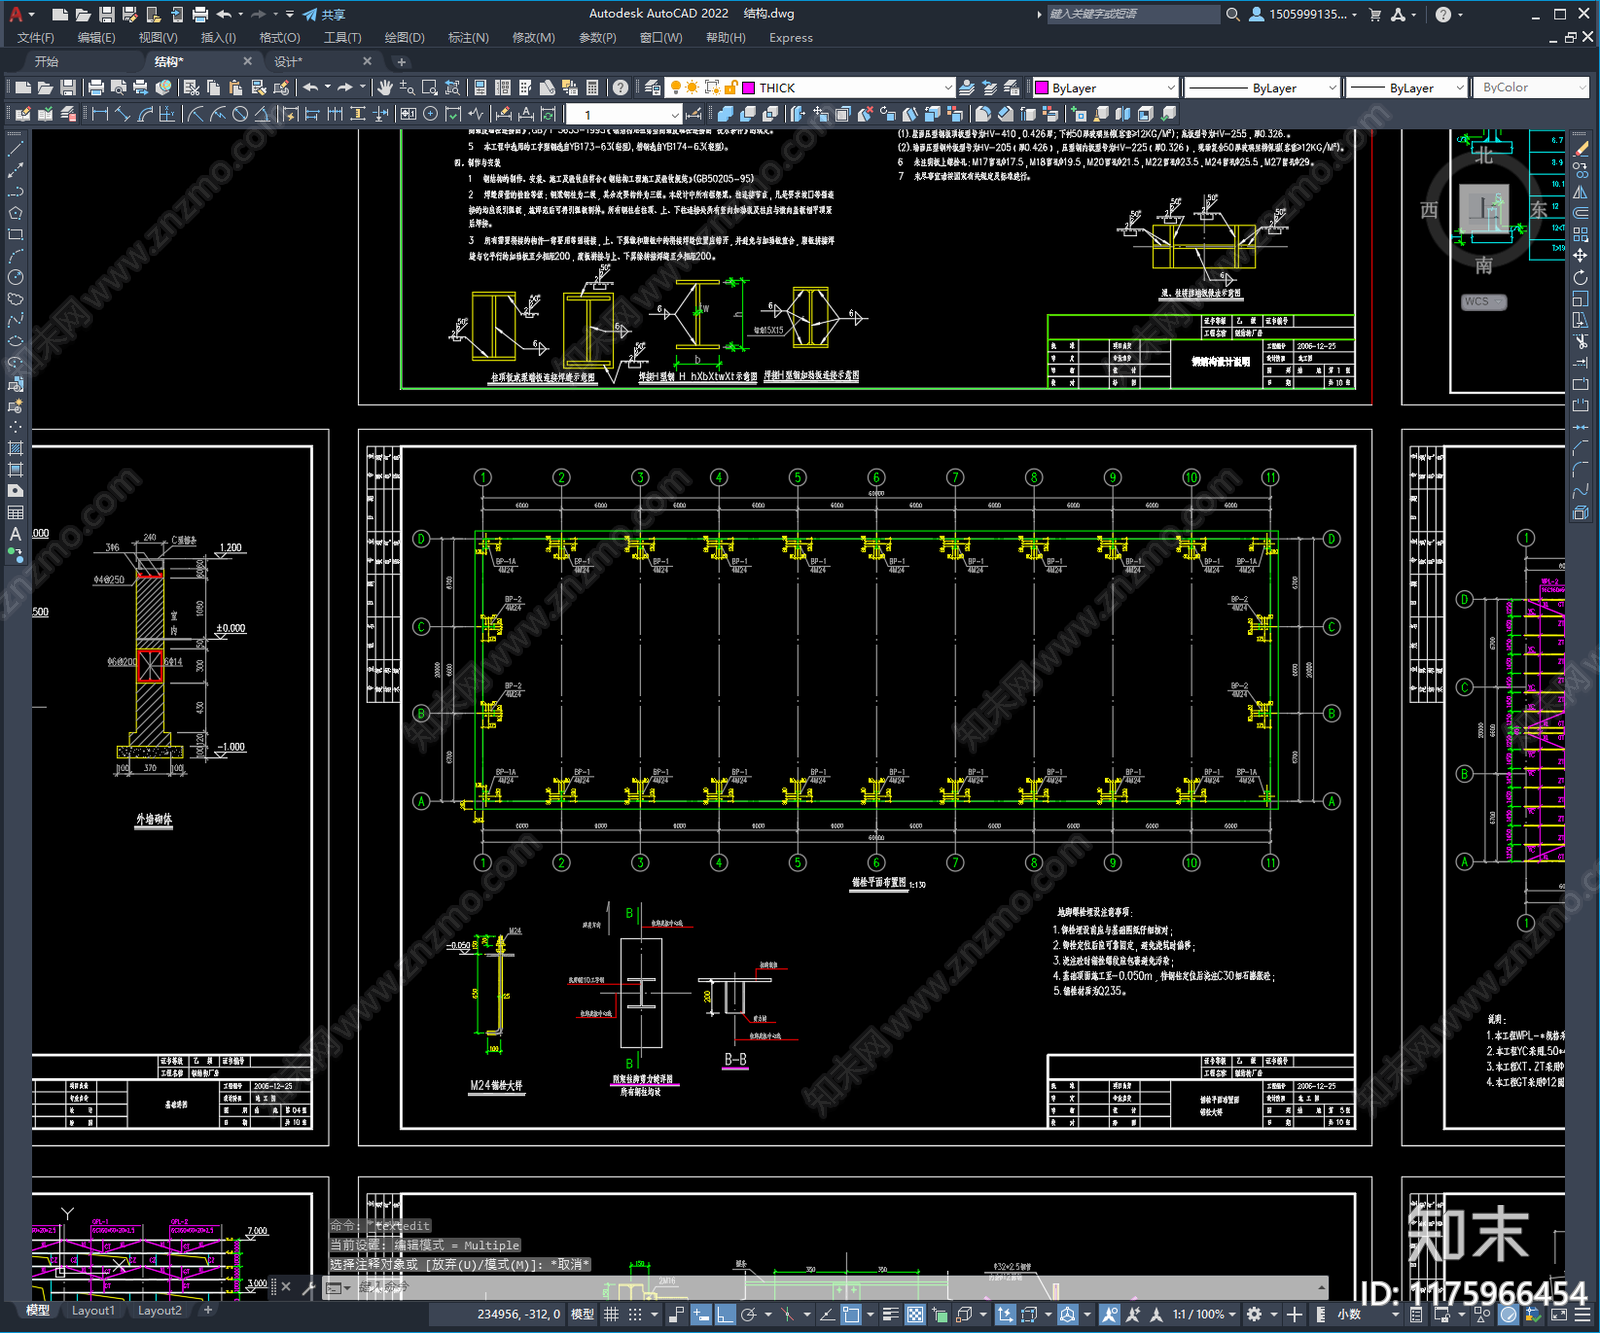Toggle polar tracking in status bar
The height and width of the screenshot is (1333, 1600).
748,1314
